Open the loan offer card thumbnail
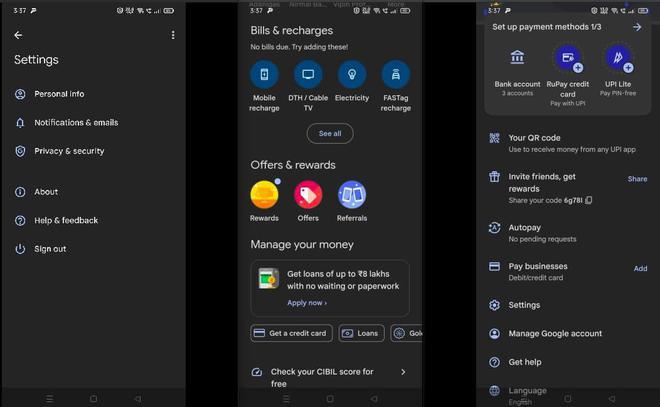The width and height of the screenshot is (660, 407). [269, 278]
